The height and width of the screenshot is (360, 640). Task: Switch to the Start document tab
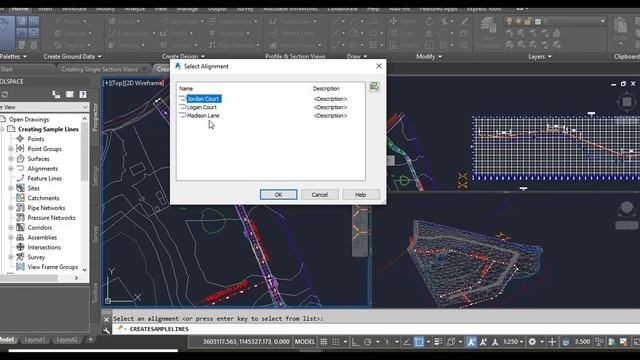[x=7, y=69]
